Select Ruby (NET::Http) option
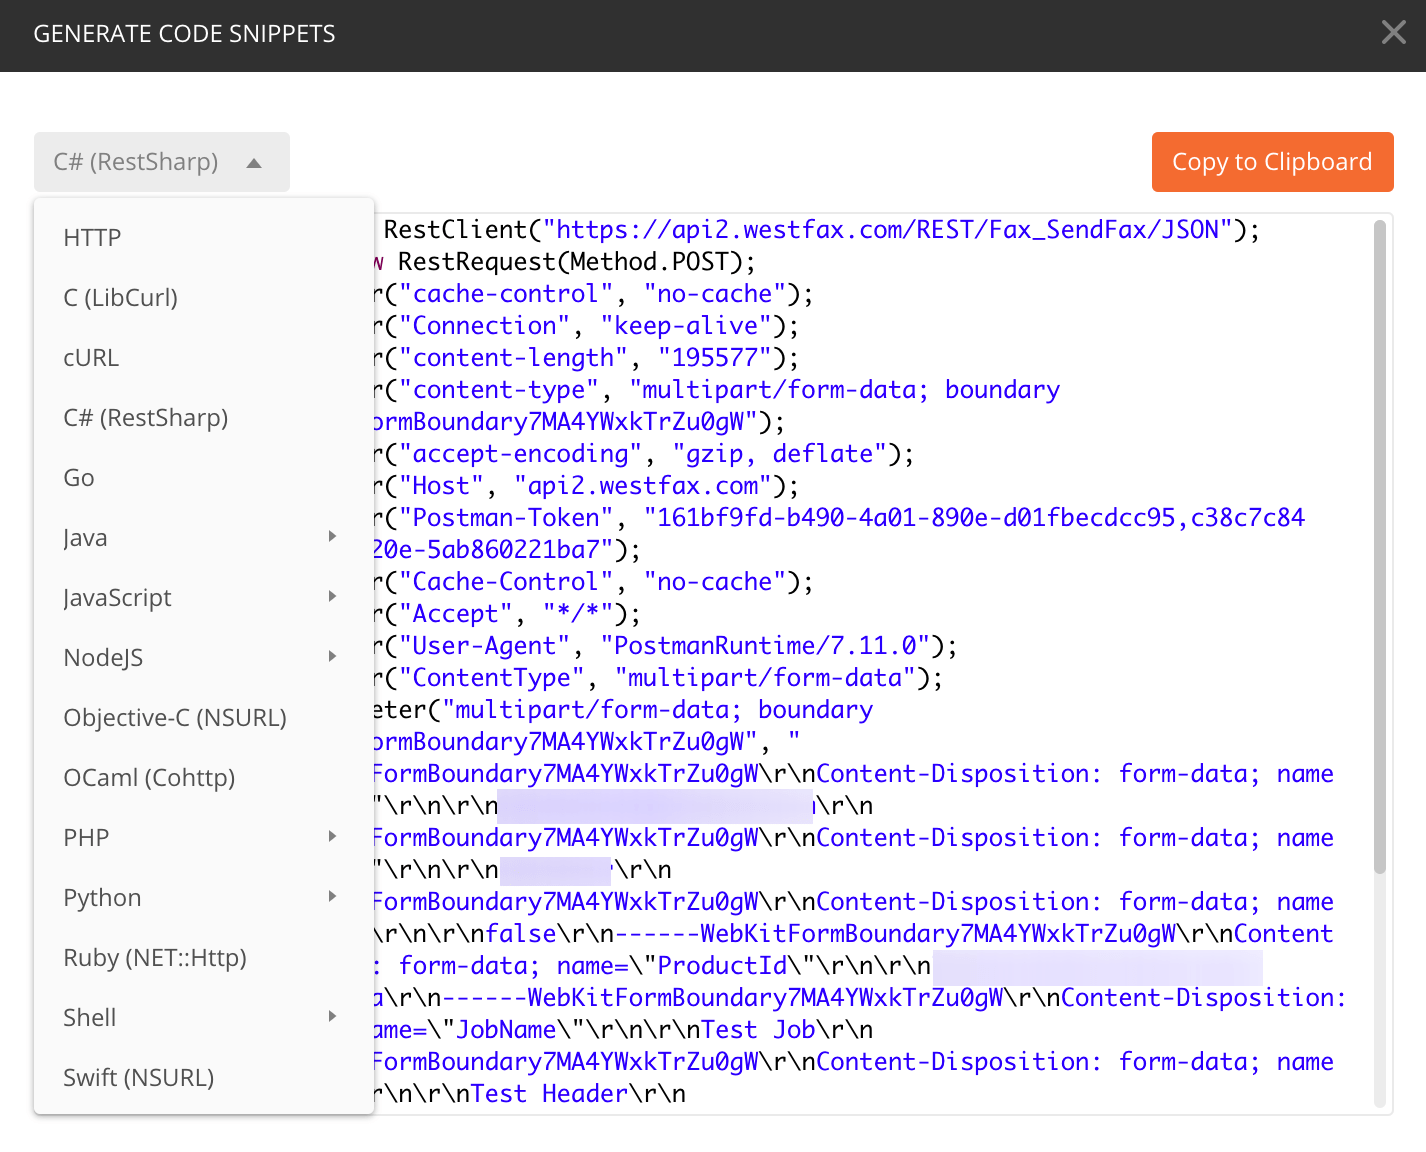Viewport: 1426px width, 1152px height. (155, 958)
